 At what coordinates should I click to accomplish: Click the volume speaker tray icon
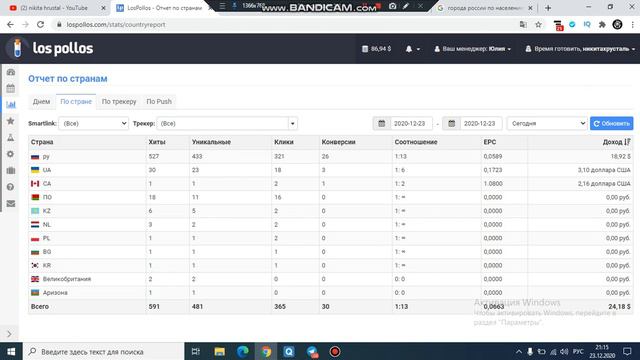point(564,351)
